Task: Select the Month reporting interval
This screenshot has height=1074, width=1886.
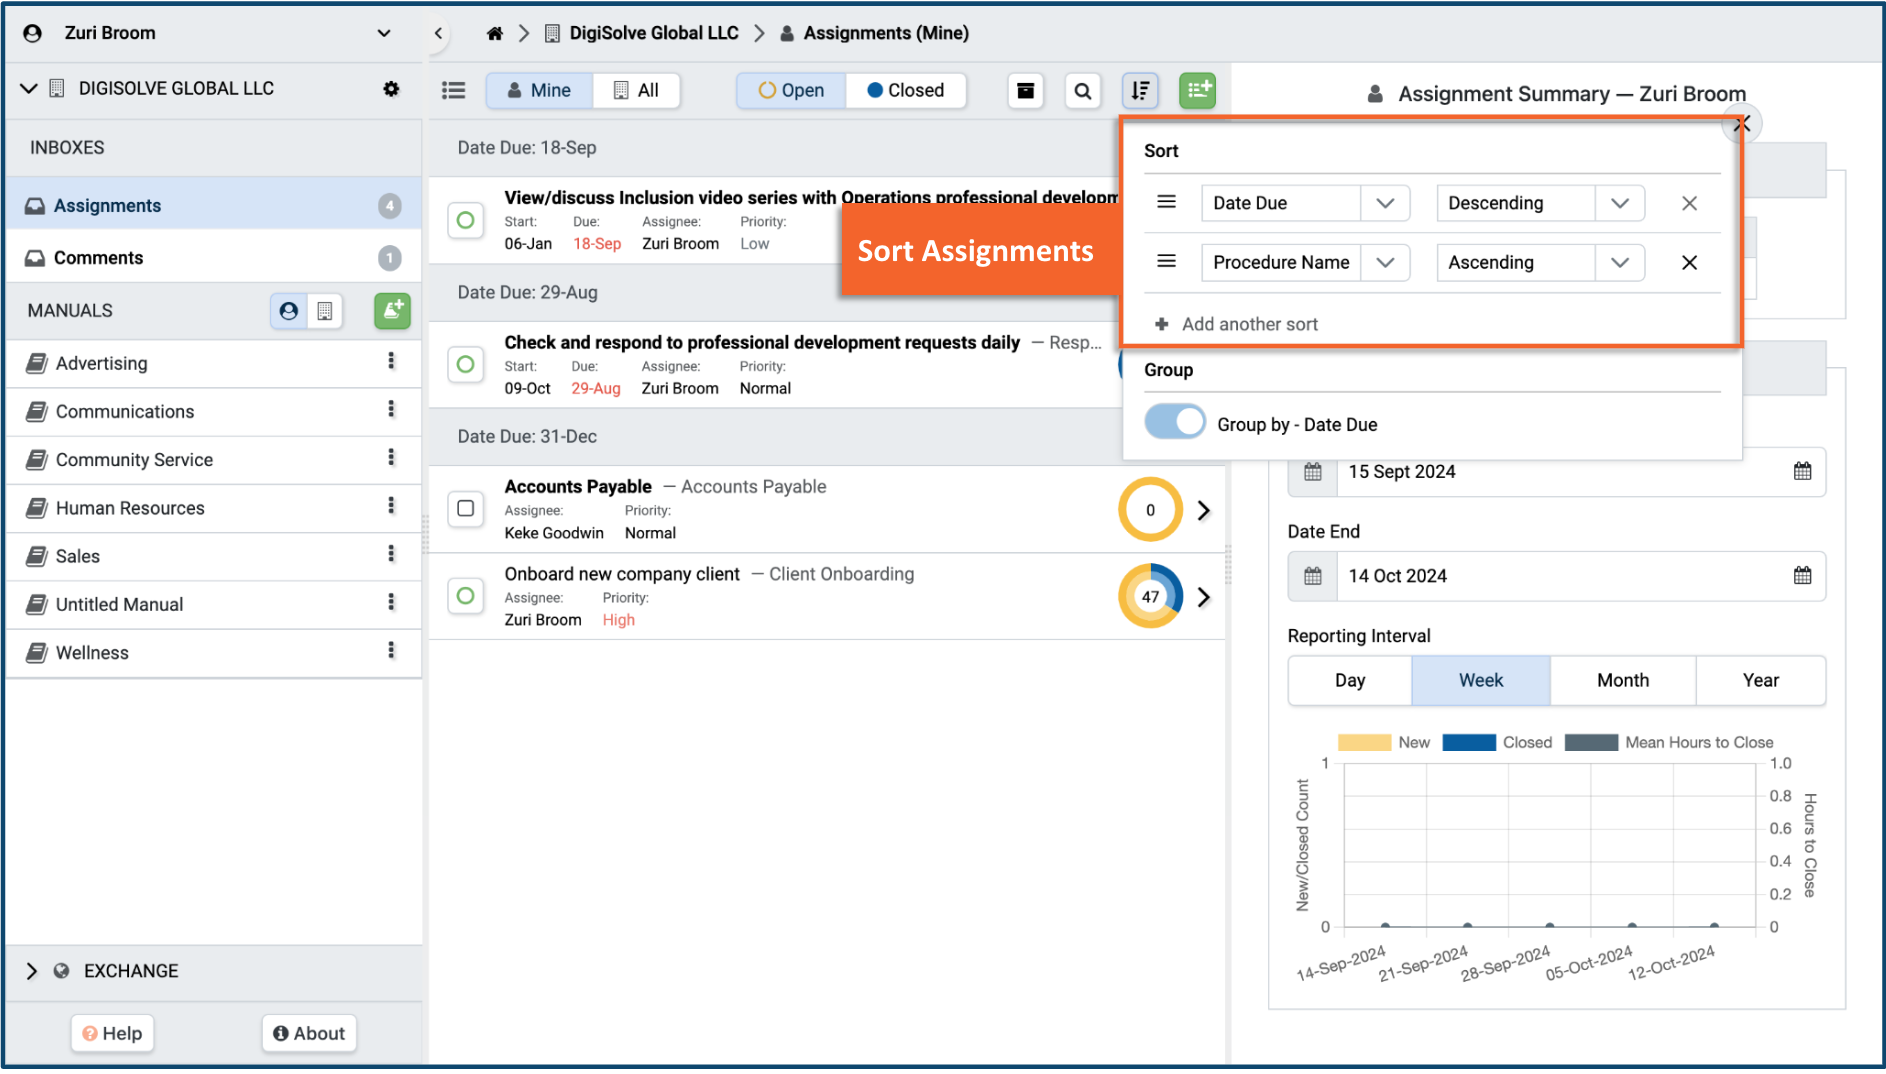Action: click(1622, 681)
